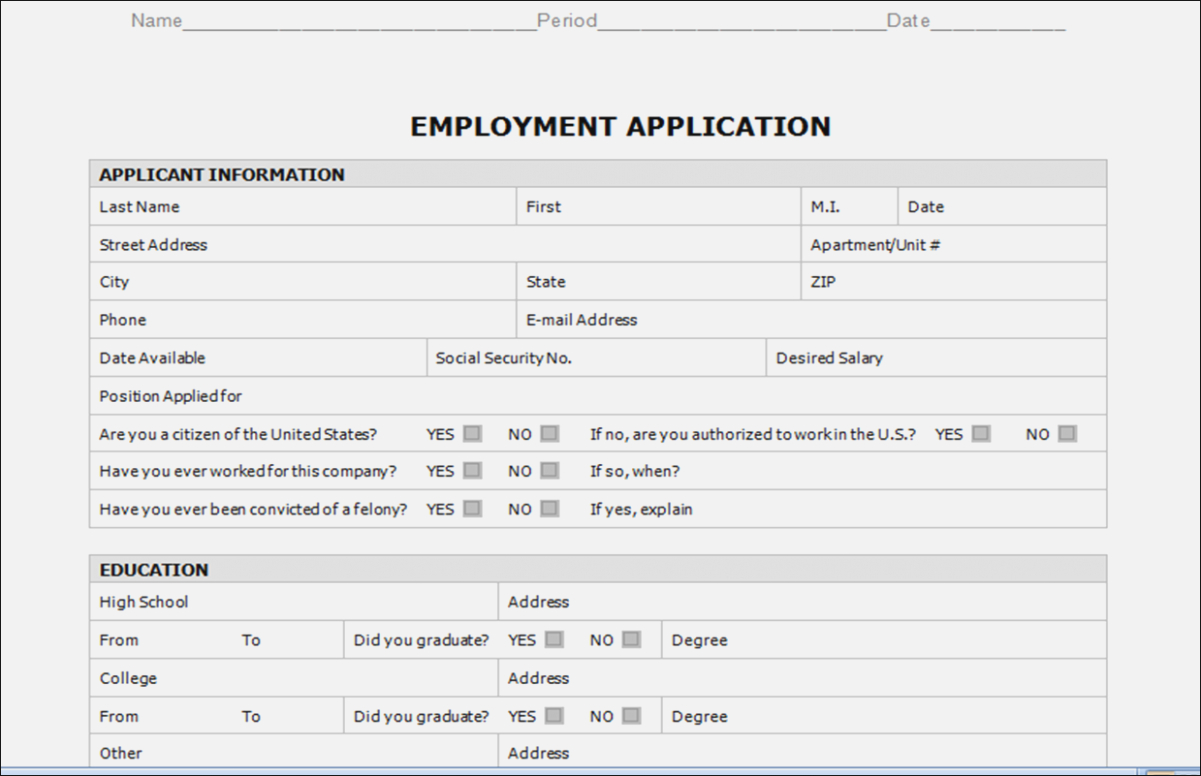Check NO for convicted of a felony

coord(549,508)
